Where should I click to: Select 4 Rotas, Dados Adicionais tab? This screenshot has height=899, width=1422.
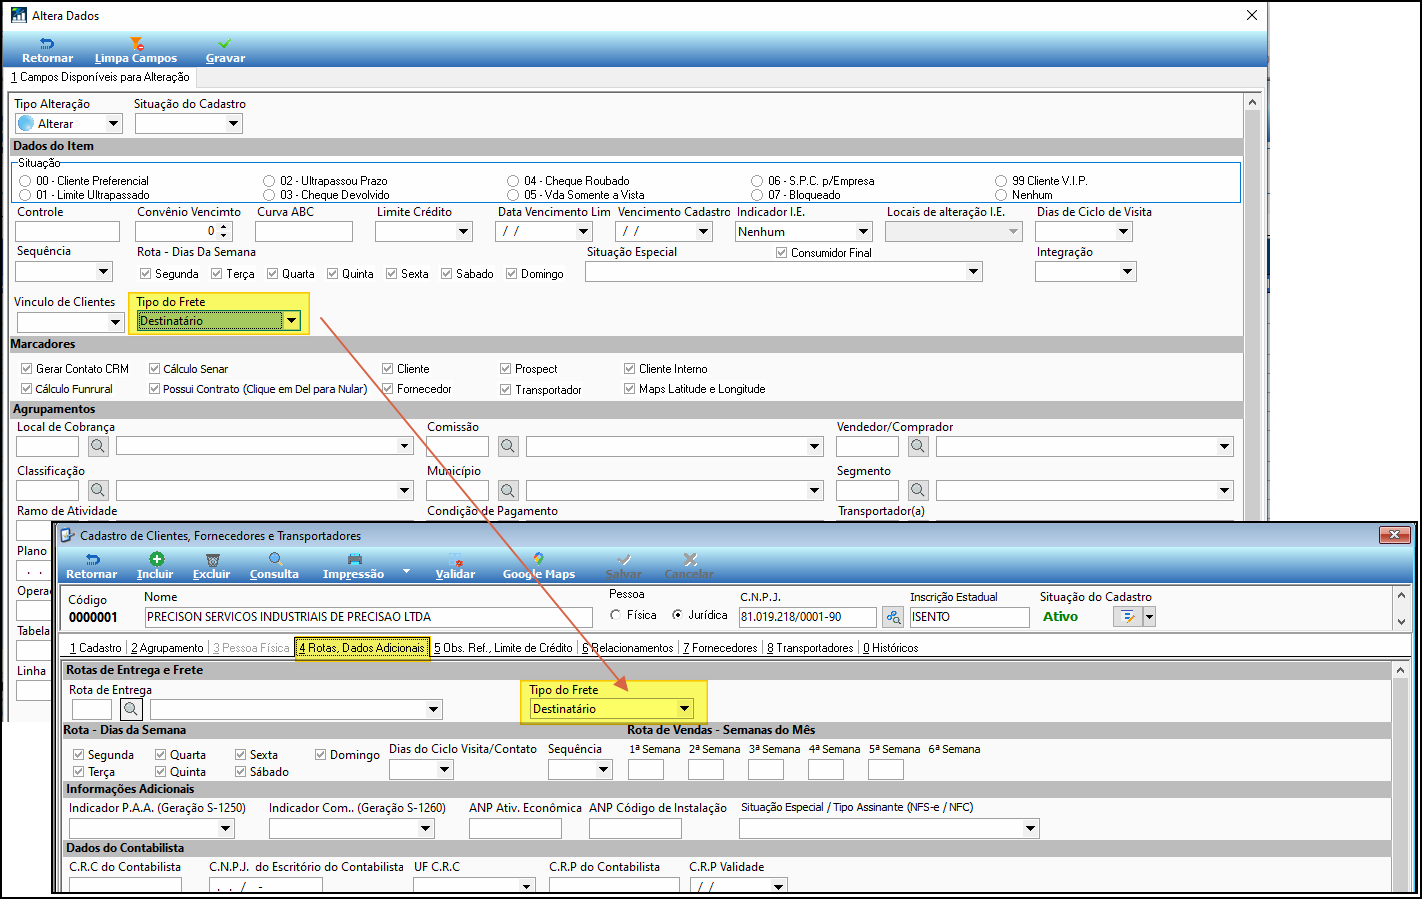pos(362,648)
